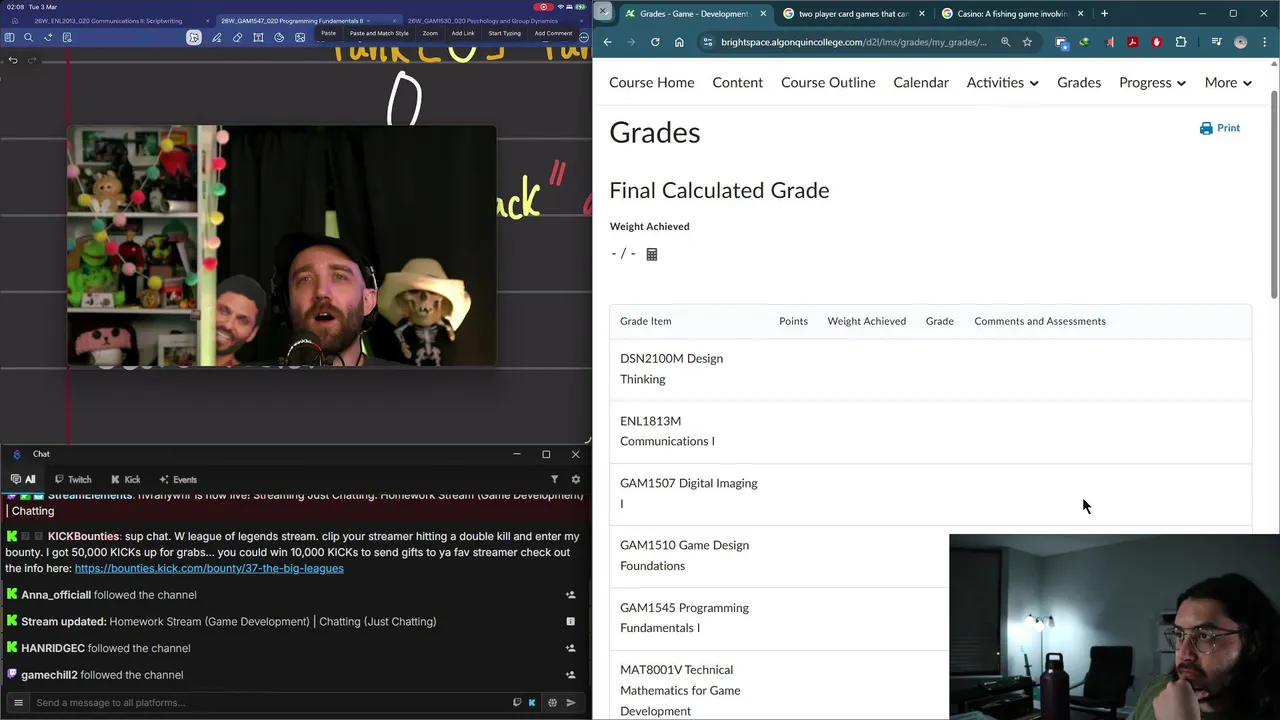Click the Adobe Acrobat extension icon
Image resolution: width=1280 pixels, height=720 pixels.
1132,42
